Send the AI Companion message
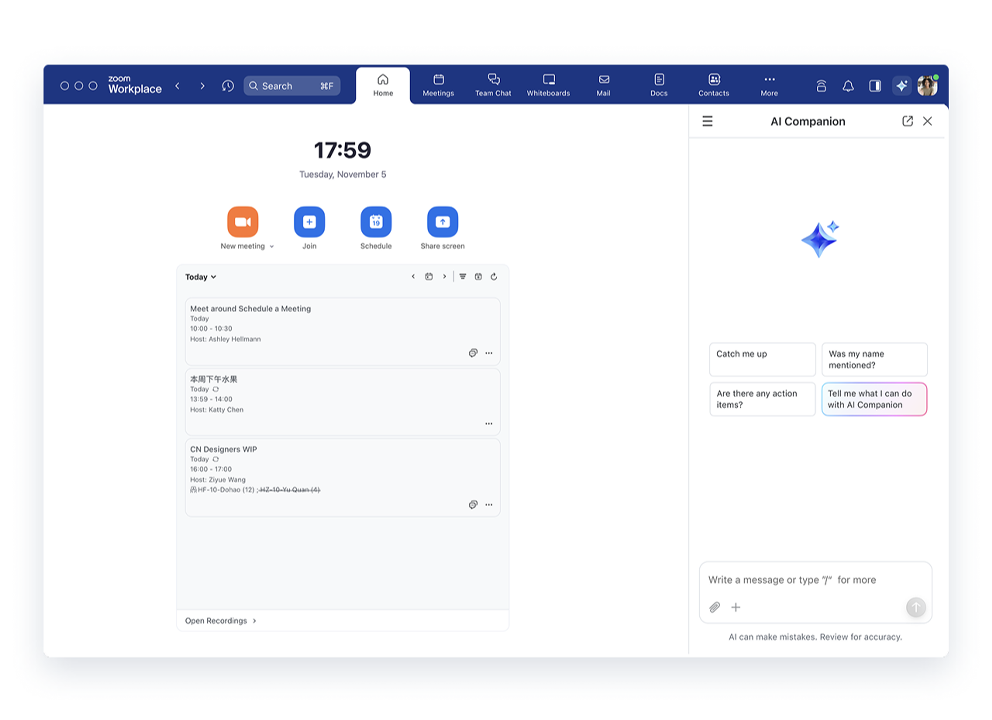This screenshot has width=992, height=720. pos(915,607)
